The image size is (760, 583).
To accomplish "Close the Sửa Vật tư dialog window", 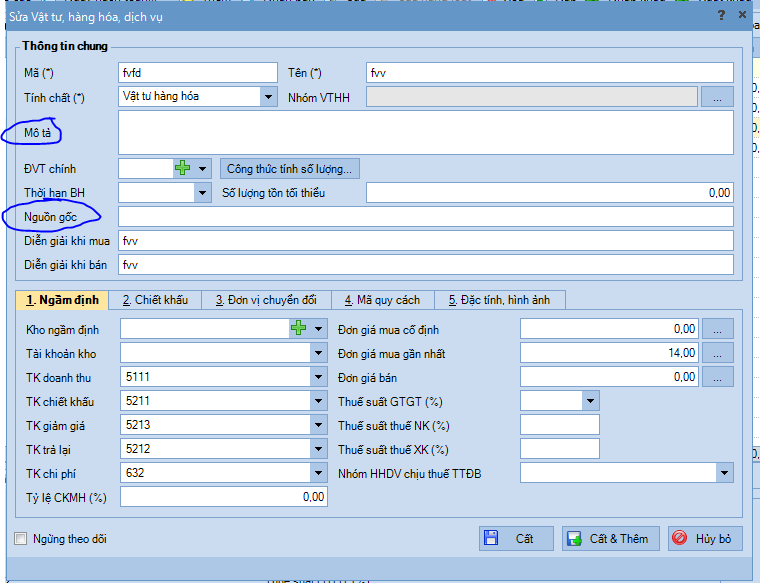I will (x=742, y=15).
